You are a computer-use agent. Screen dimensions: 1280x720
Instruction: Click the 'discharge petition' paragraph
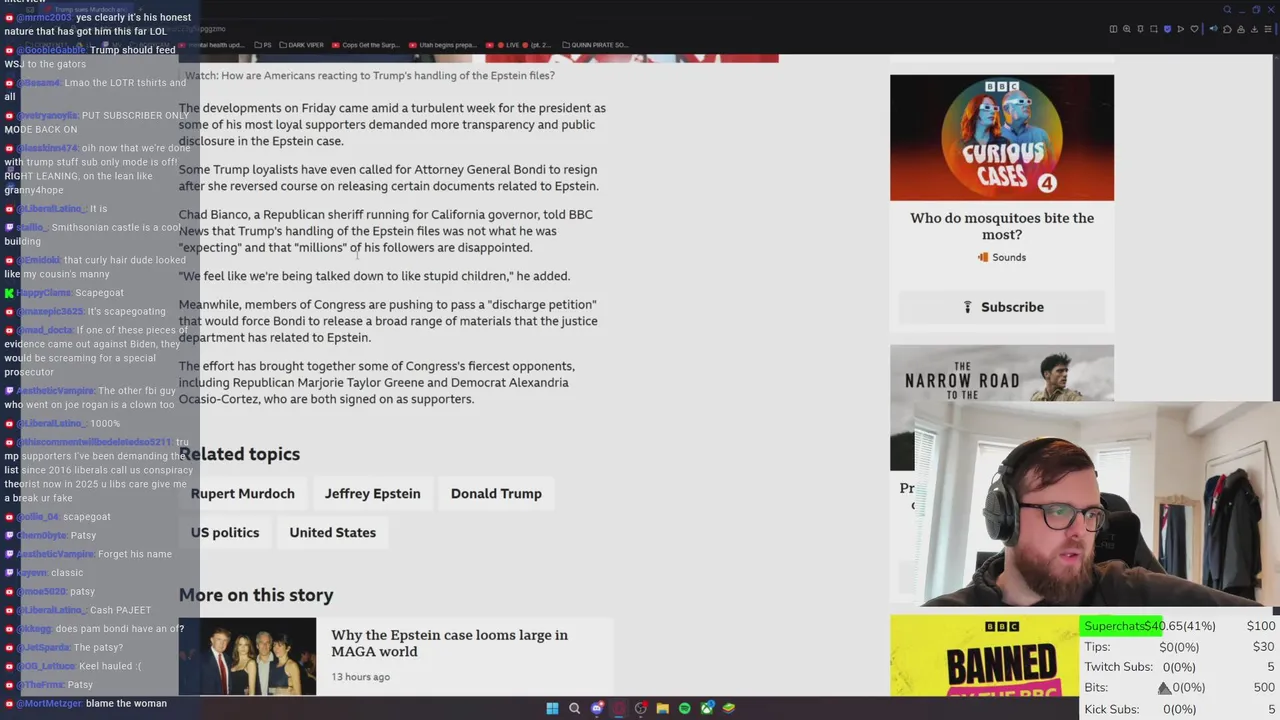click(388, 321)
